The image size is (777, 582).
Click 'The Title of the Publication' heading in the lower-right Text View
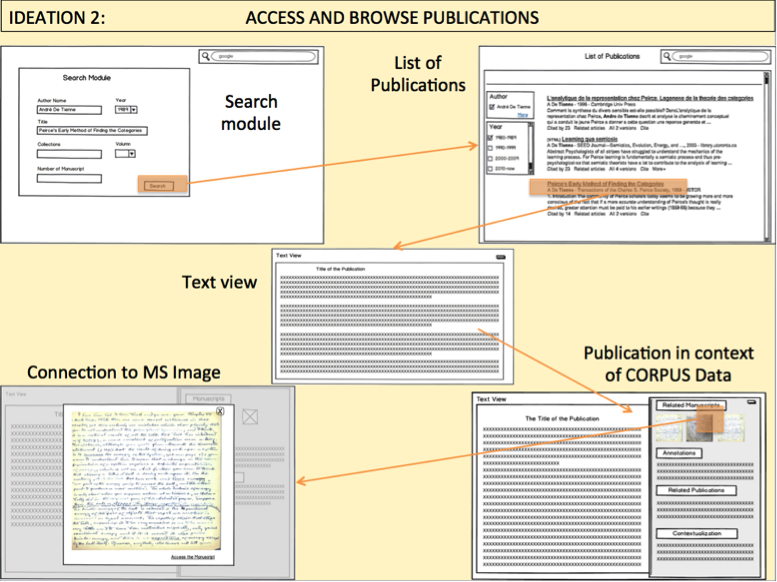(562, 418)
